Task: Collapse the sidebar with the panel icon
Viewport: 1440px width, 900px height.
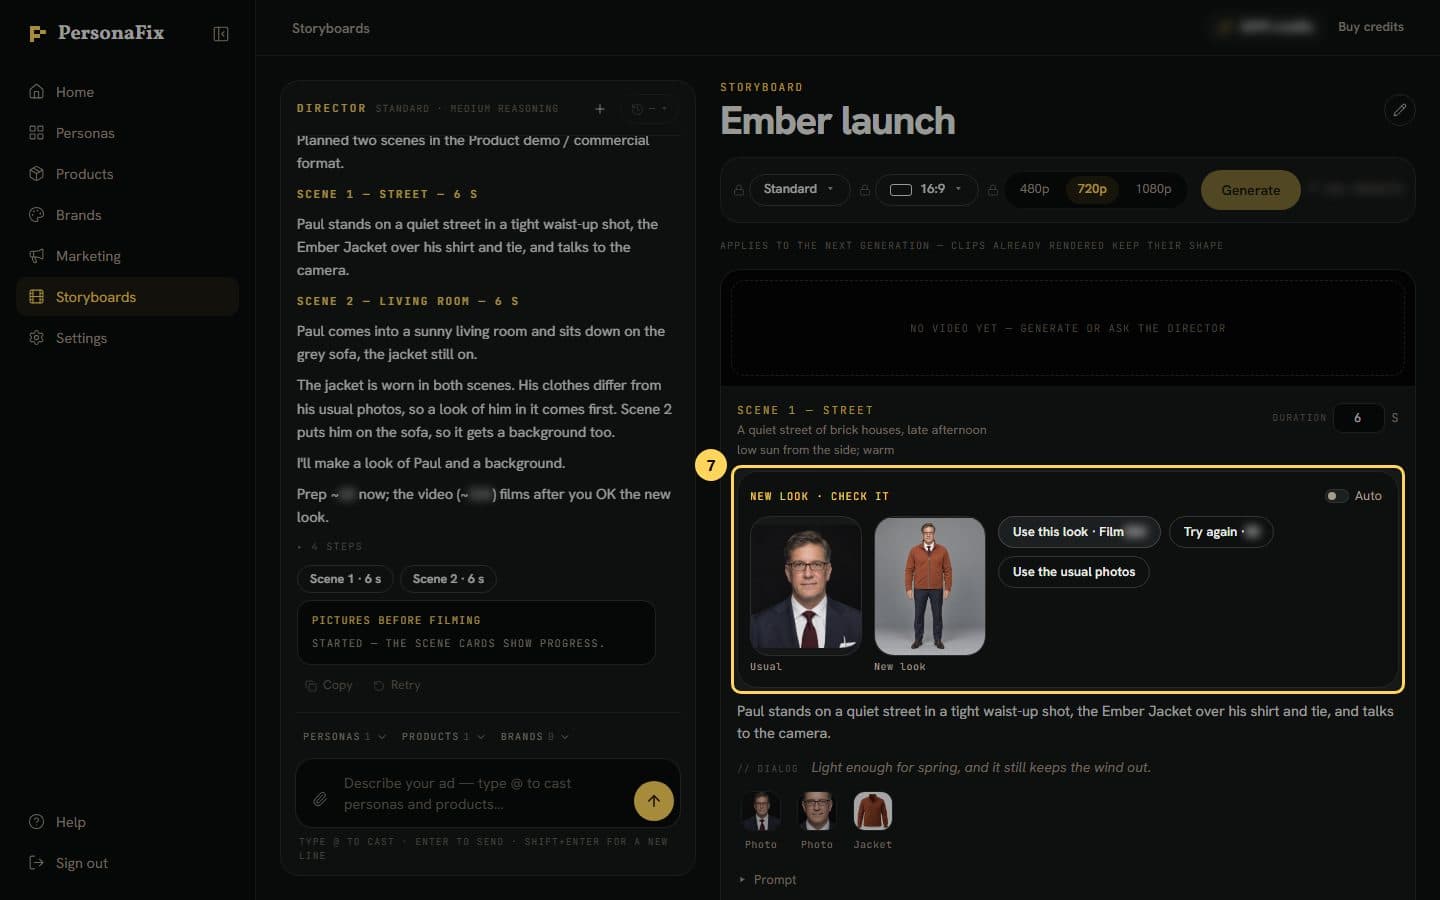Action: click(221, 34)
